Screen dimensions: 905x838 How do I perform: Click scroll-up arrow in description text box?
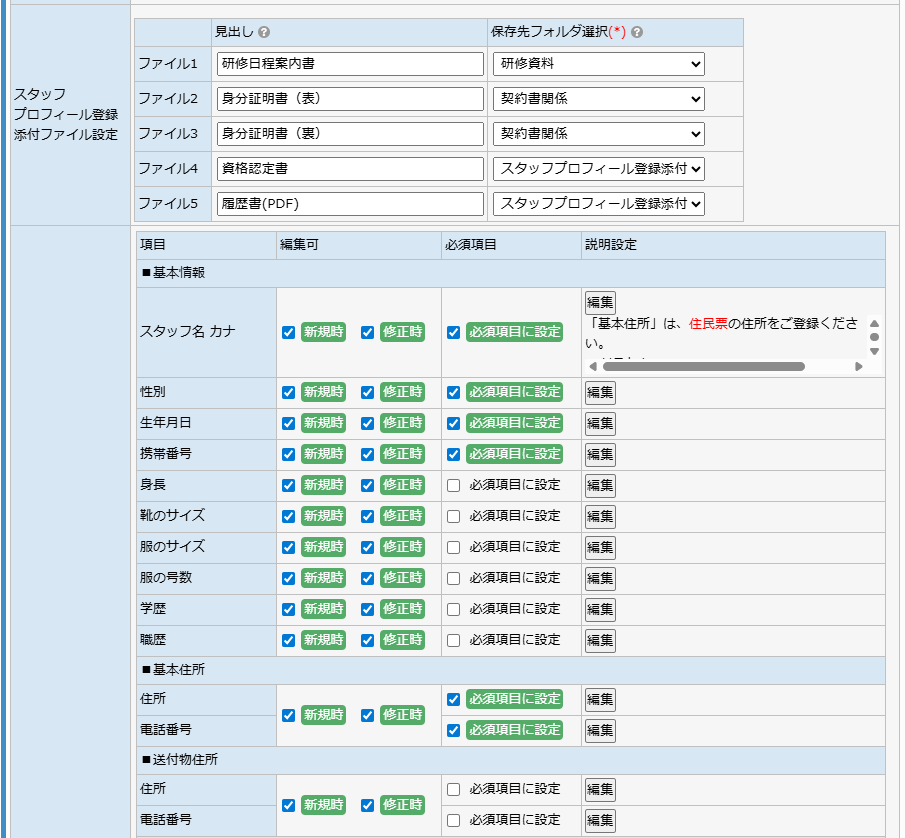874,324
